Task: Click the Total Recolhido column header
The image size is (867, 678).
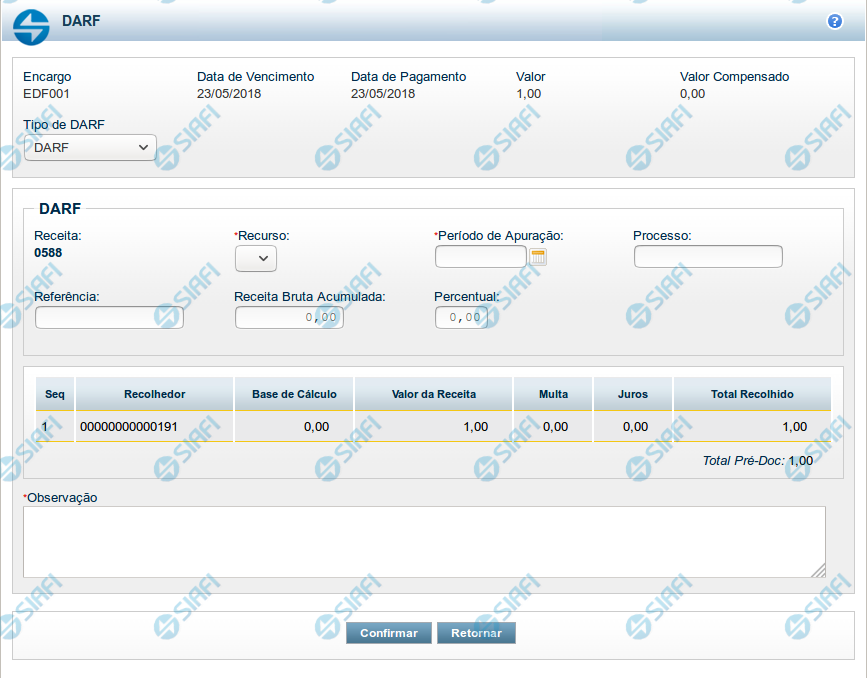Action: coord(751,394)
